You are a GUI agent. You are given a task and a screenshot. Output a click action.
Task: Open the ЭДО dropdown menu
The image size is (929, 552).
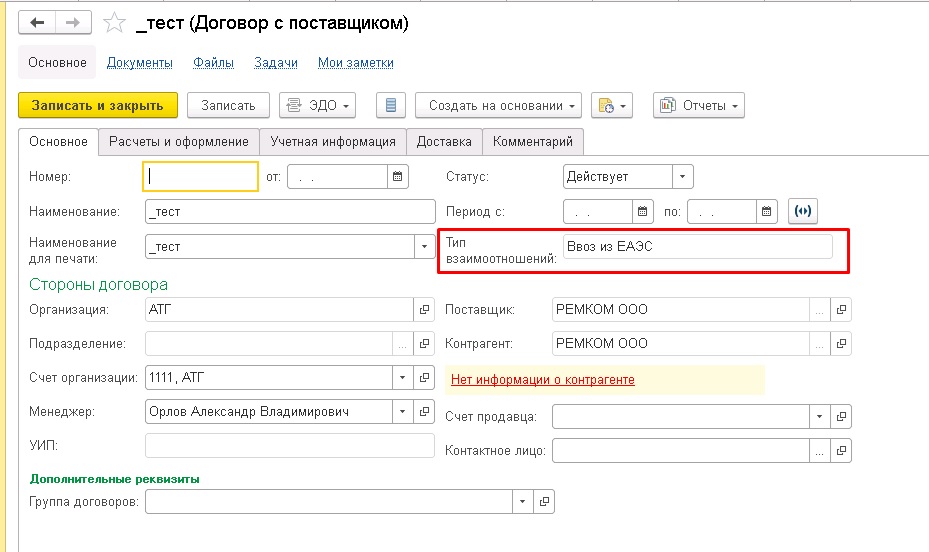pyautogui.click(x=318, y=105)
